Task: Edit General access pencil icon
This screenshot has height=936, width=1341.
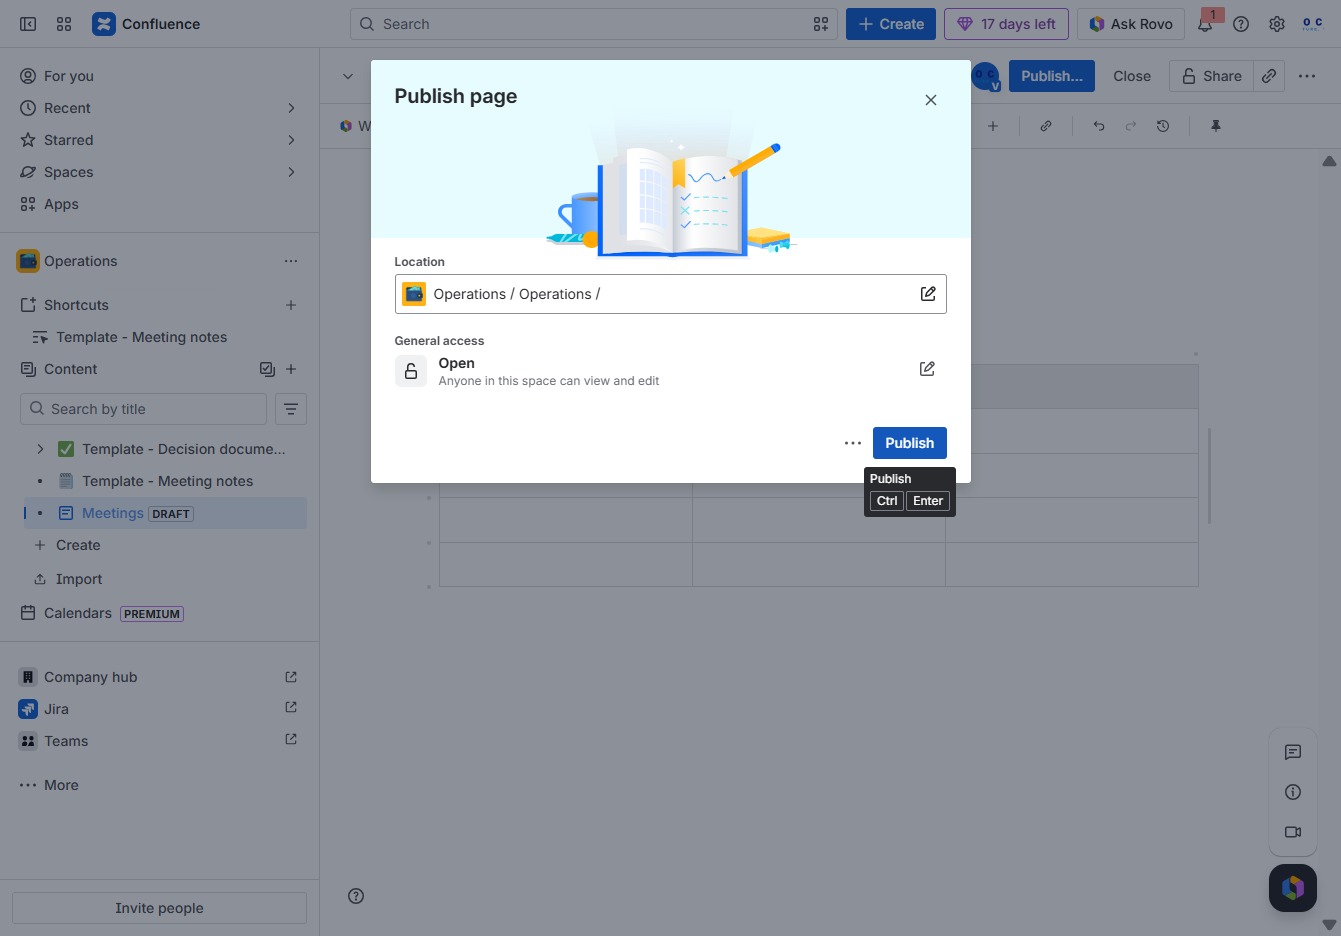Action: pyautogui.click(x=927, y=369)
